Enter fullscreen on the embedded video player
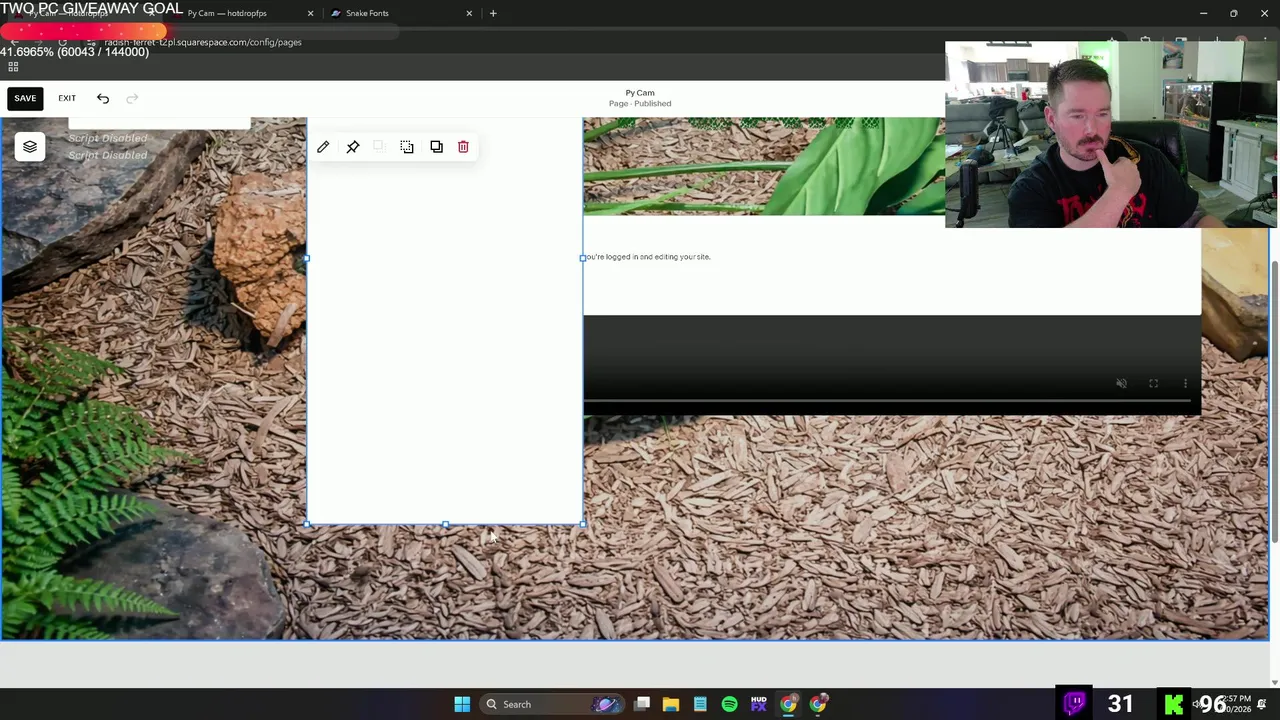 (1154, 384)
